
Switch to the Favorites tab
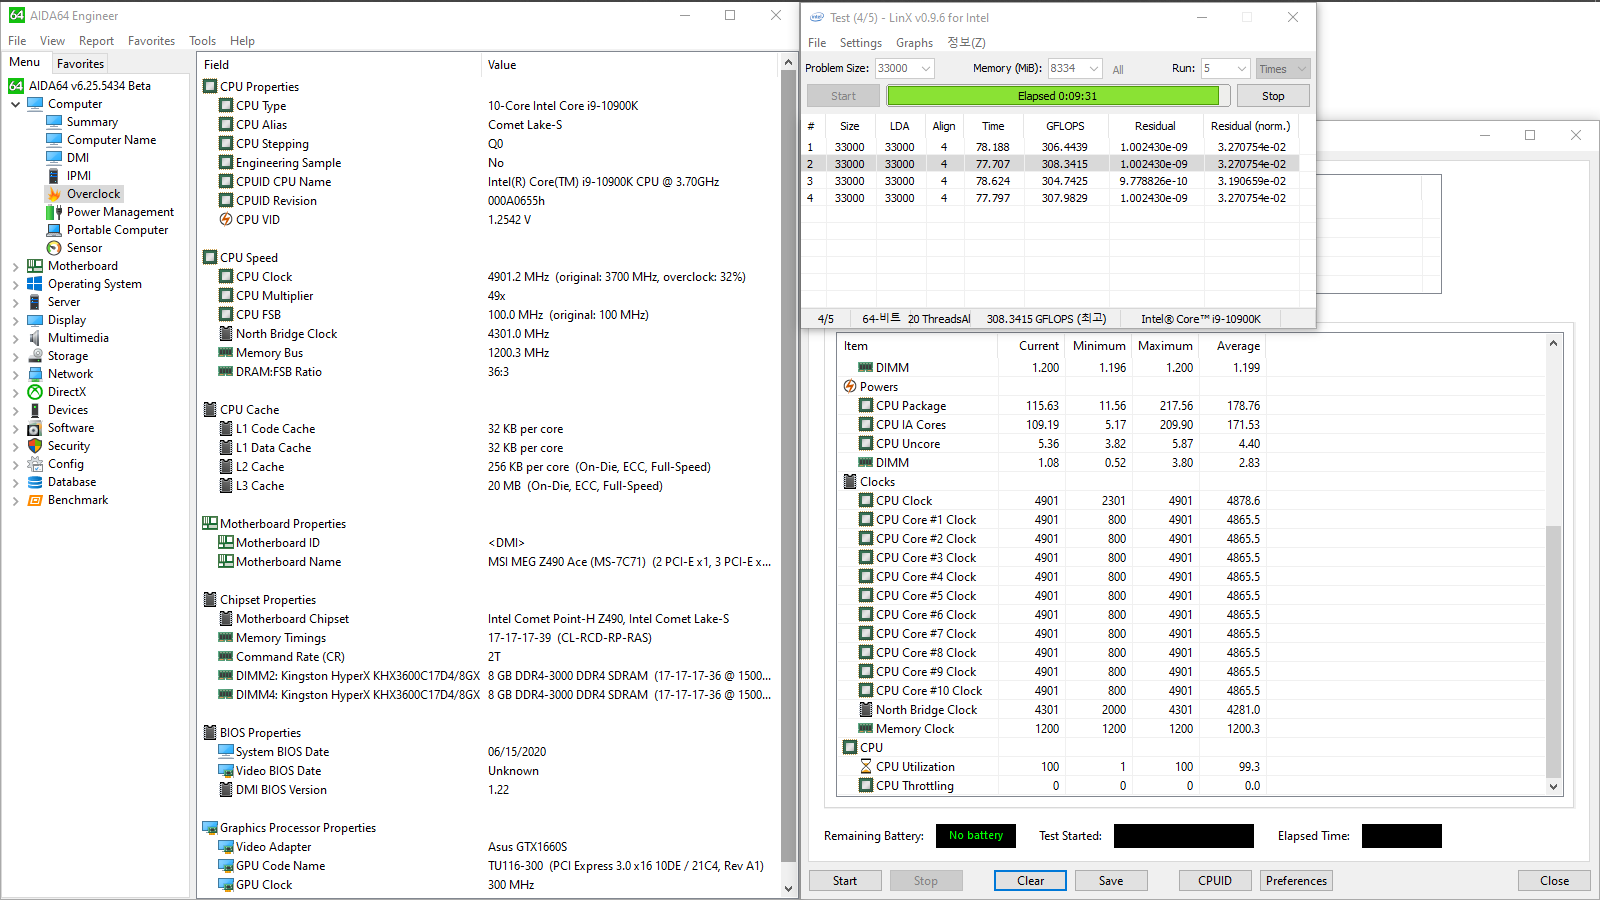pyautogui.click(x=81, y=63)
